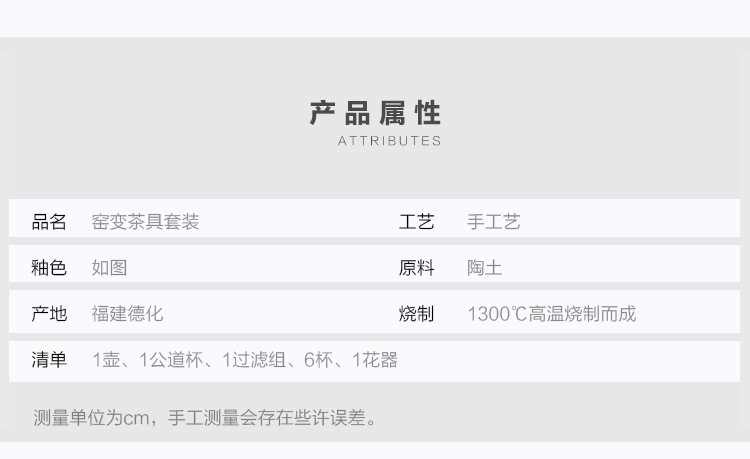
Task: Select the 烧制 label
Action: [416, 314]
